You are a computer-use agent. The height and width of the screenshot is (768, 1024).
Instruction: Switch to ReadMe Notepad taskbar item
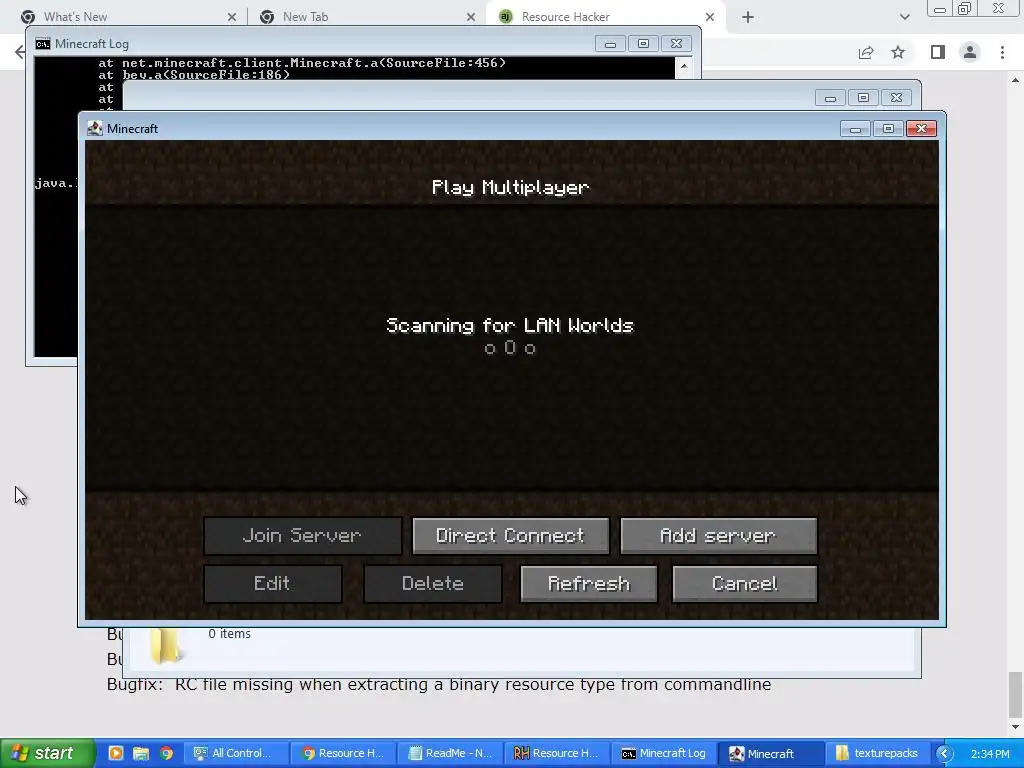(x=450, y=753)
